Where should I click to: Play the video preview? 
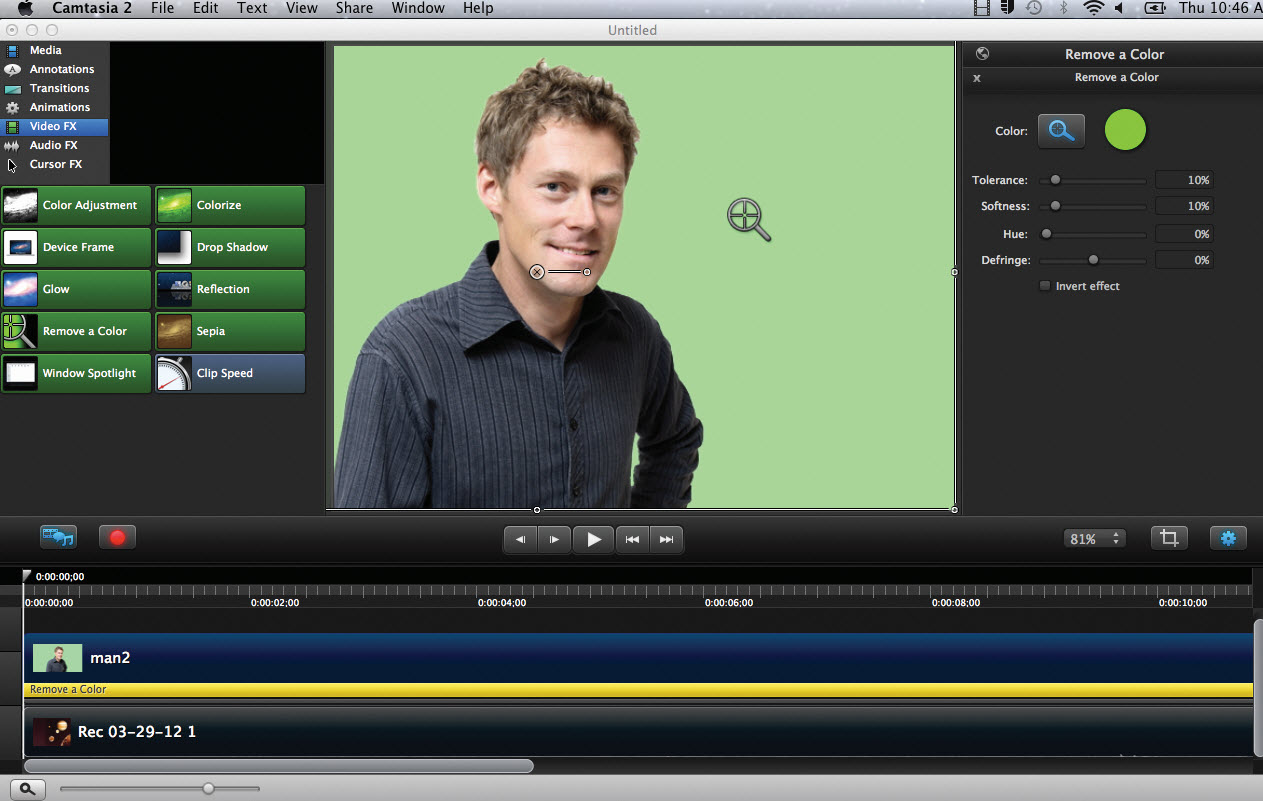click(593, 539)
